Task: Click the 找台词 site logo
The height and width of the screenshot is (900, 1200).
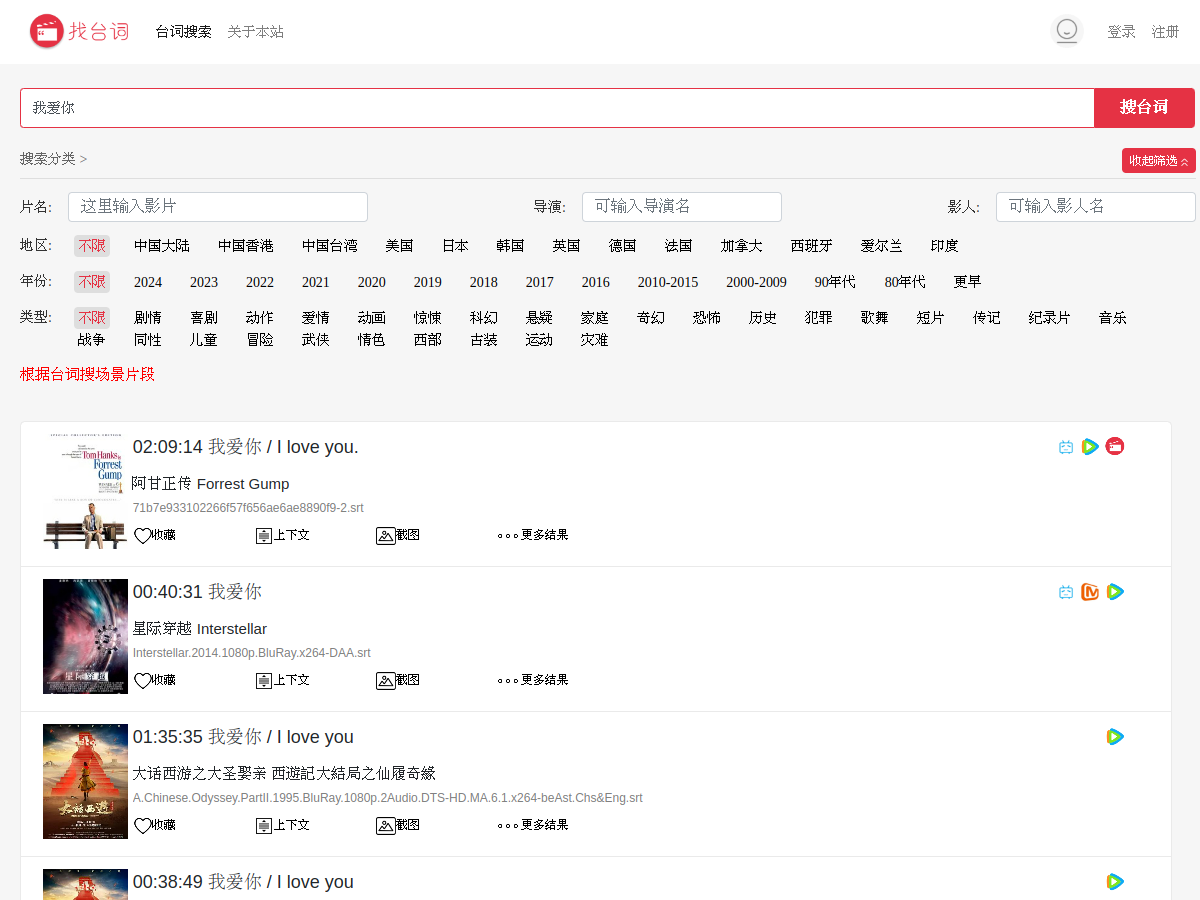Action: pos(79,31)
